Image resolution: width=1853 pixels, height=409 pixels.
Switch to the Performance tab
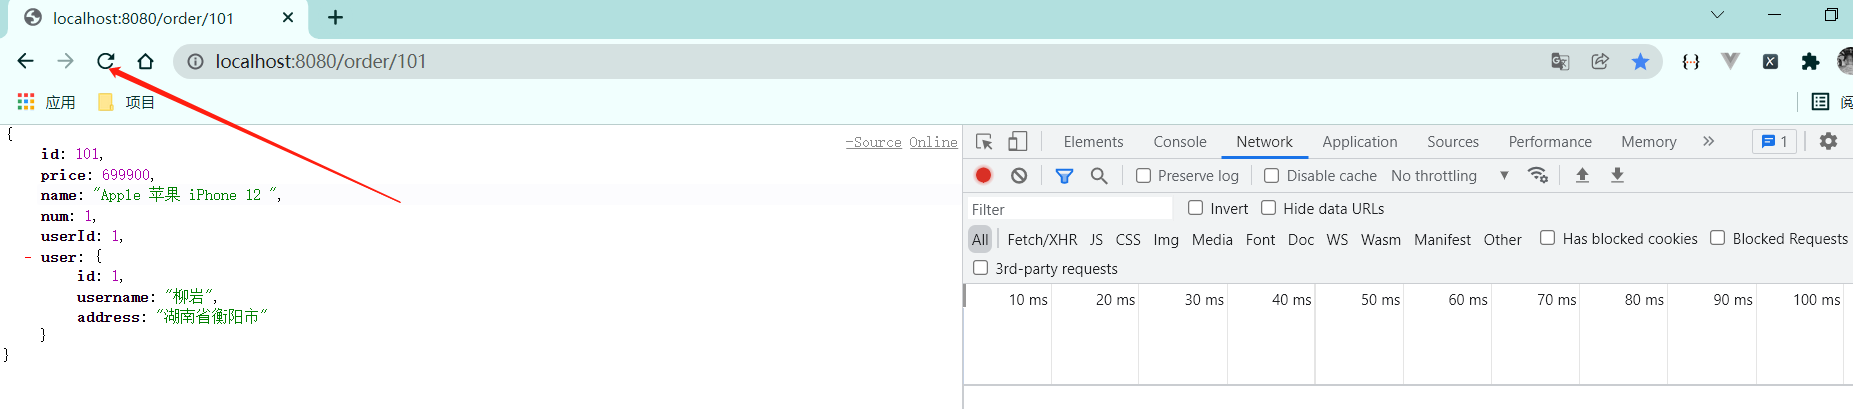(1550, 142)
